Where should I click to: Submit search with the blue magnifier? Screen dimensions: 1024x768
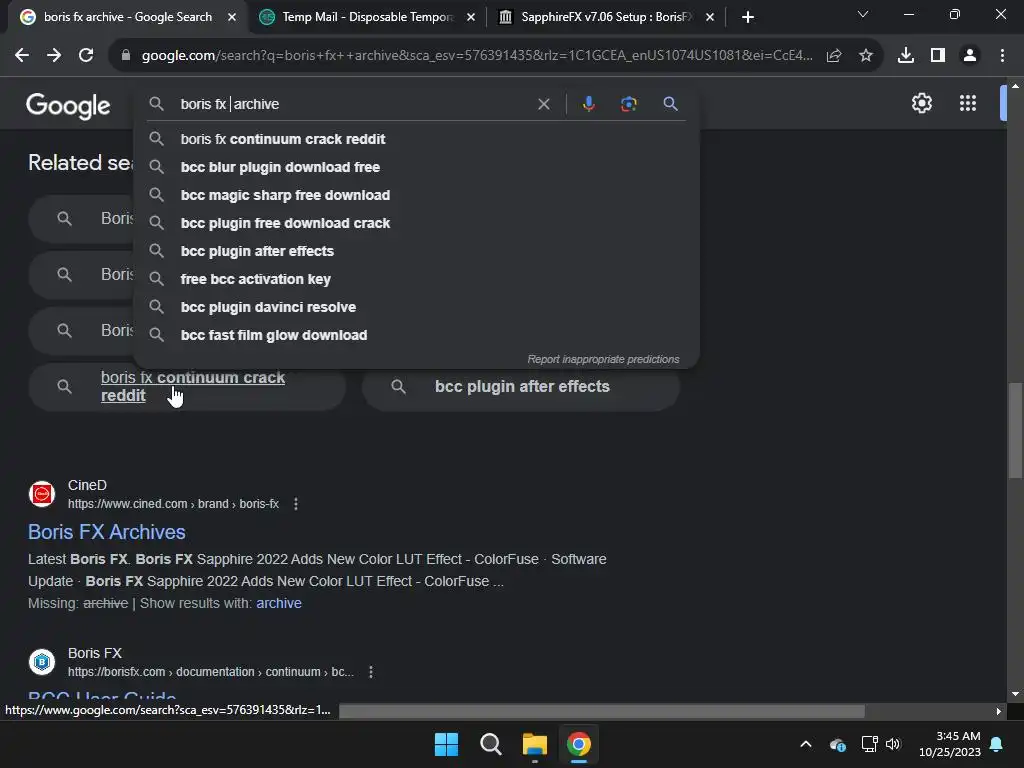pyautogui.click(x=670, y=104)
